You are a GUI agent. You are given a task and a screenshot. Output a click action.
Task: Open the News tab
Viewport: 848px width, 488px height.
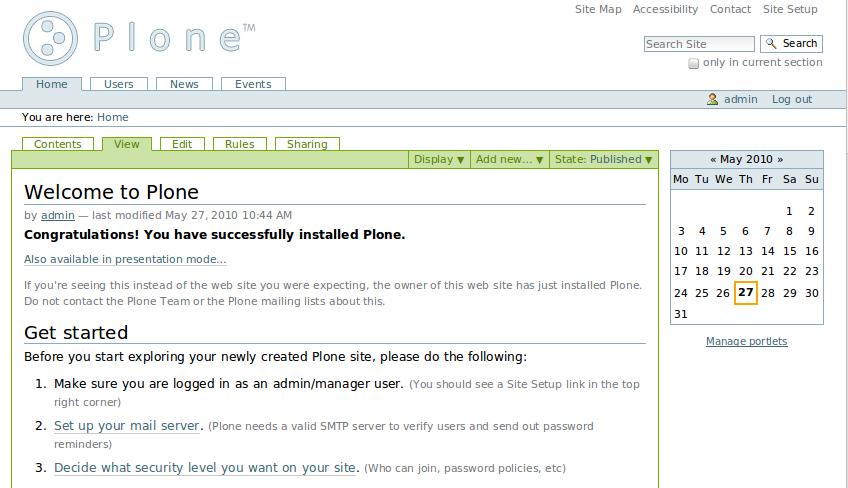(x=184, y=84)
